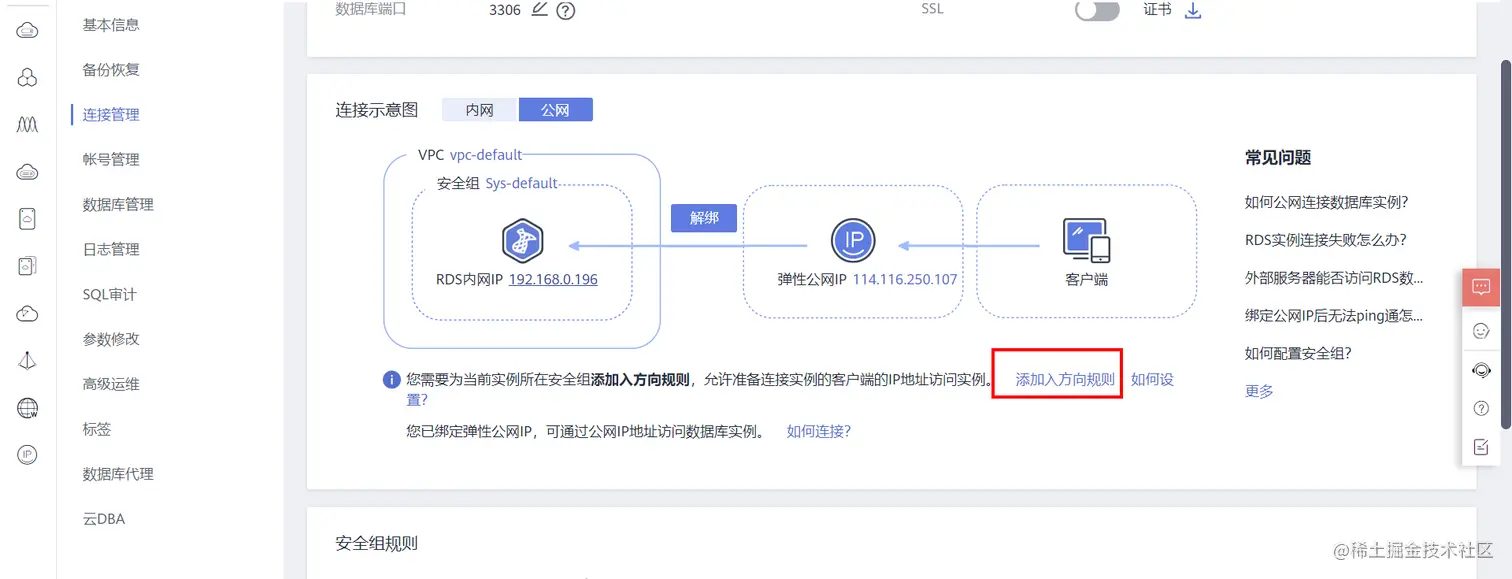This screenshot has height=579, width=1512.
Task: Click the wave peaks icon in the left rail
Action: click(28, 125)
